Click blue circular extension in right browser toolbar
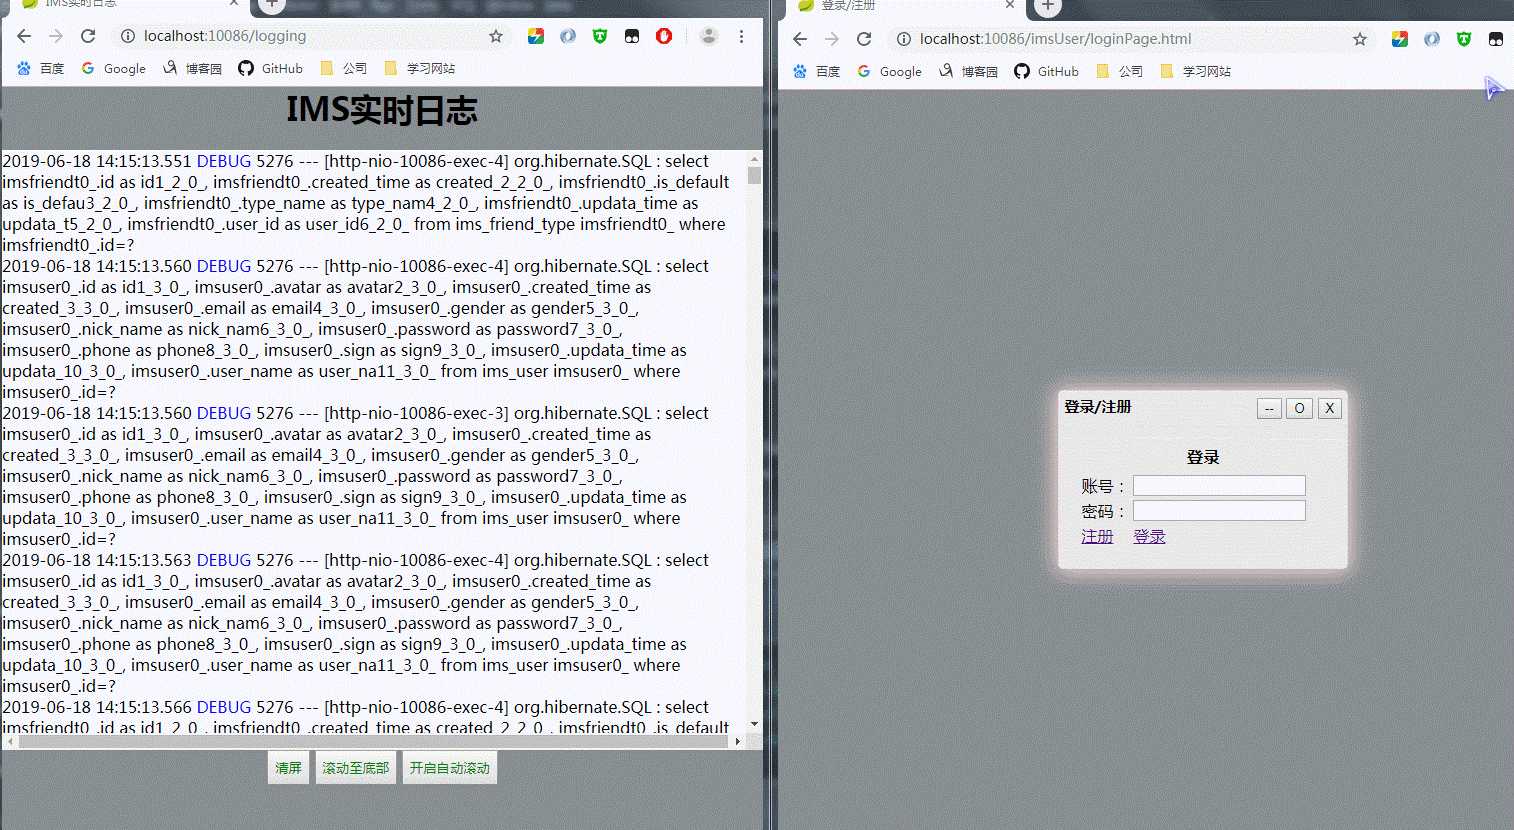 (1432, 39)
